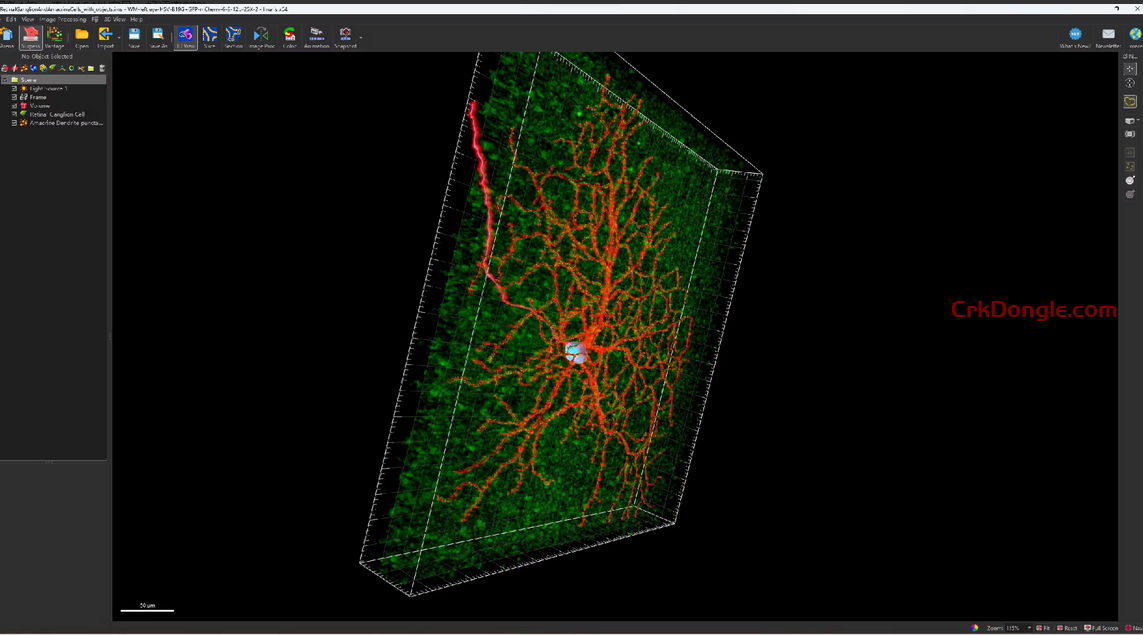Open the Image Proc tool
The image size is (1143, 635).
(x=261, y=37)
